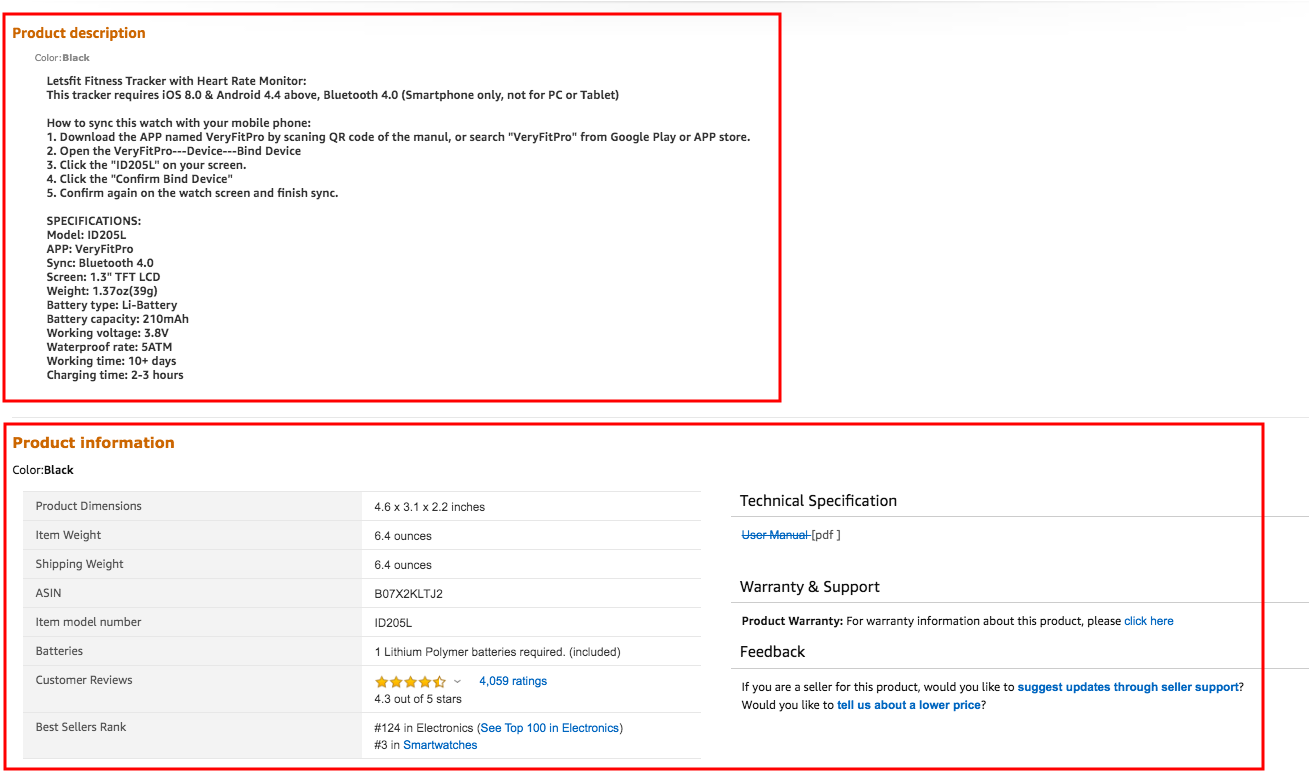Select the model number ID205L
Screen dimensions: 1309x779
(395, 622)
